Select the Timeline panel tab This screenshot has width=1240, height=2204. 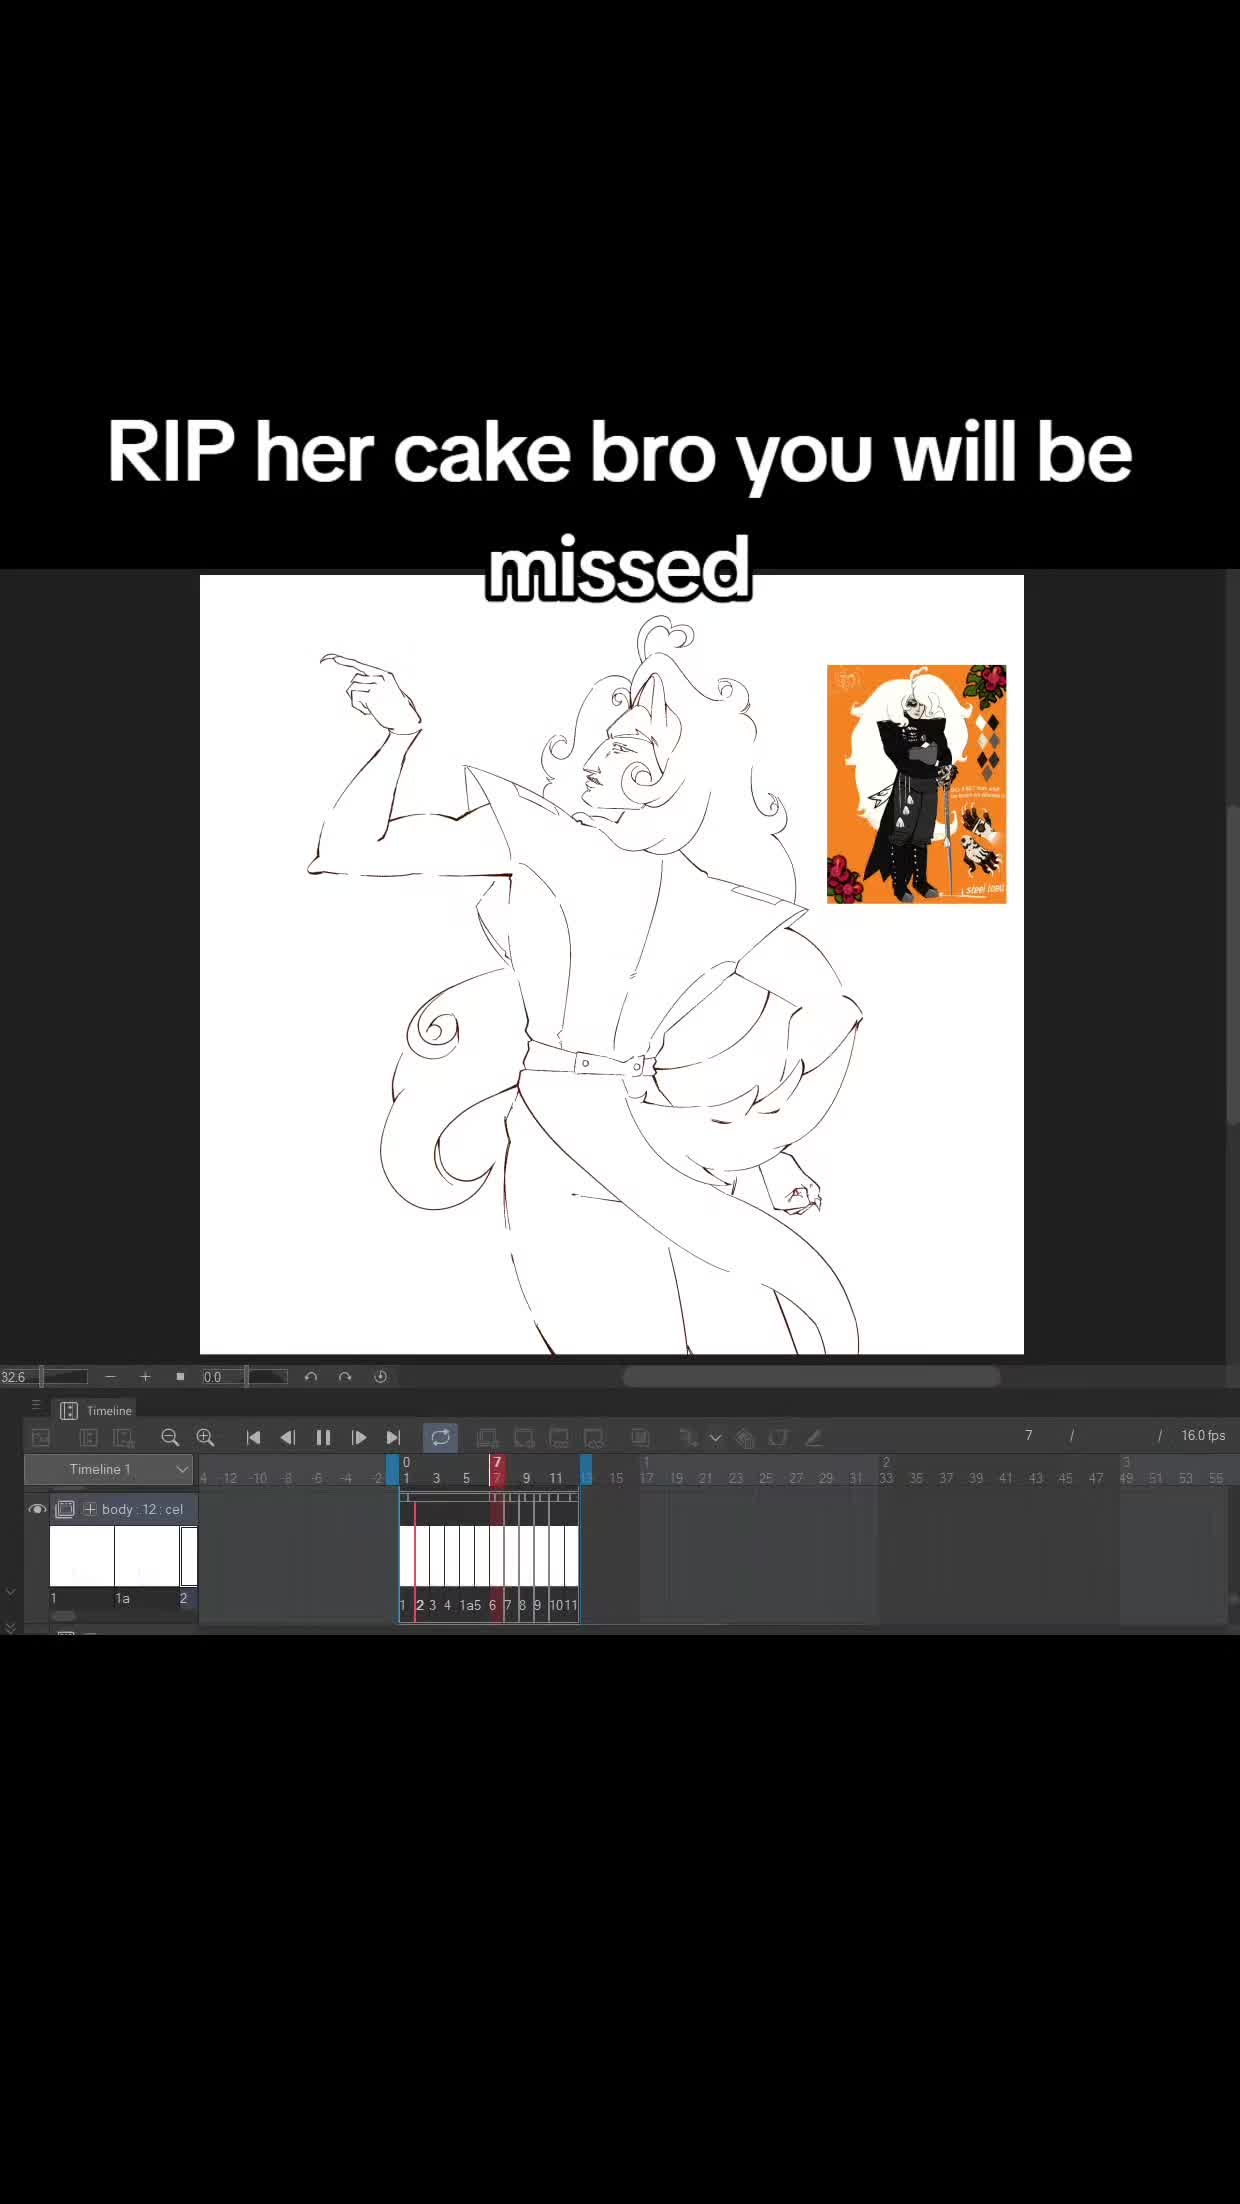click(x=97, y=1410)
